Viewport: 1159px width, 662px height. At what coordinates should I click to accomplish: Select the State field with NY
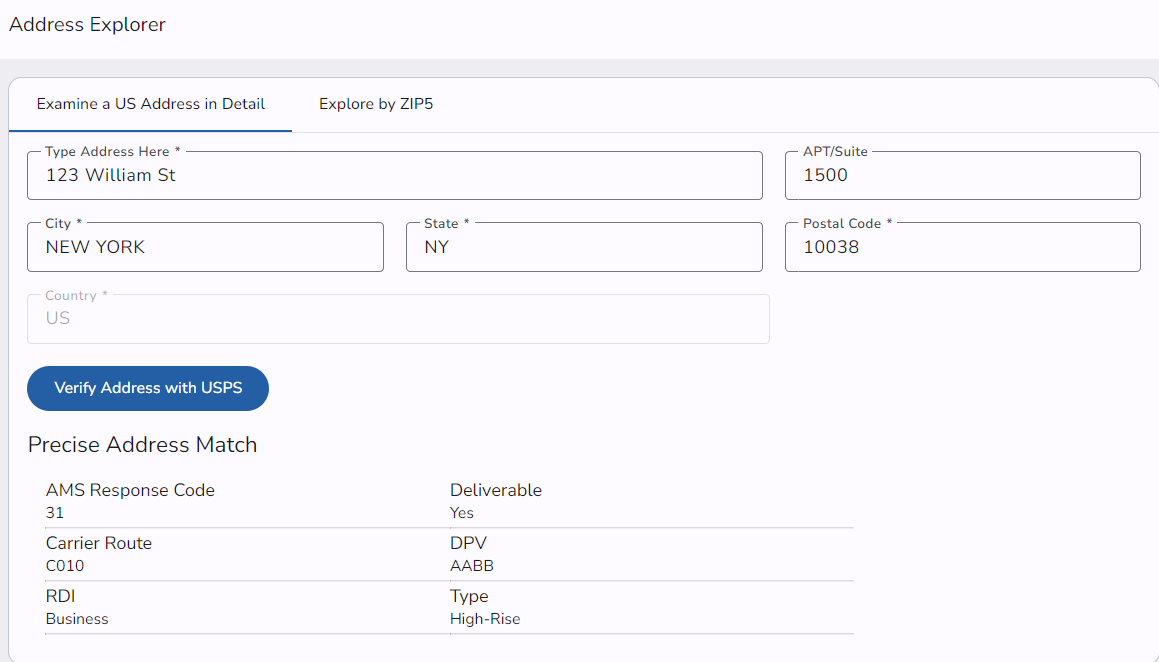point(584,248)
